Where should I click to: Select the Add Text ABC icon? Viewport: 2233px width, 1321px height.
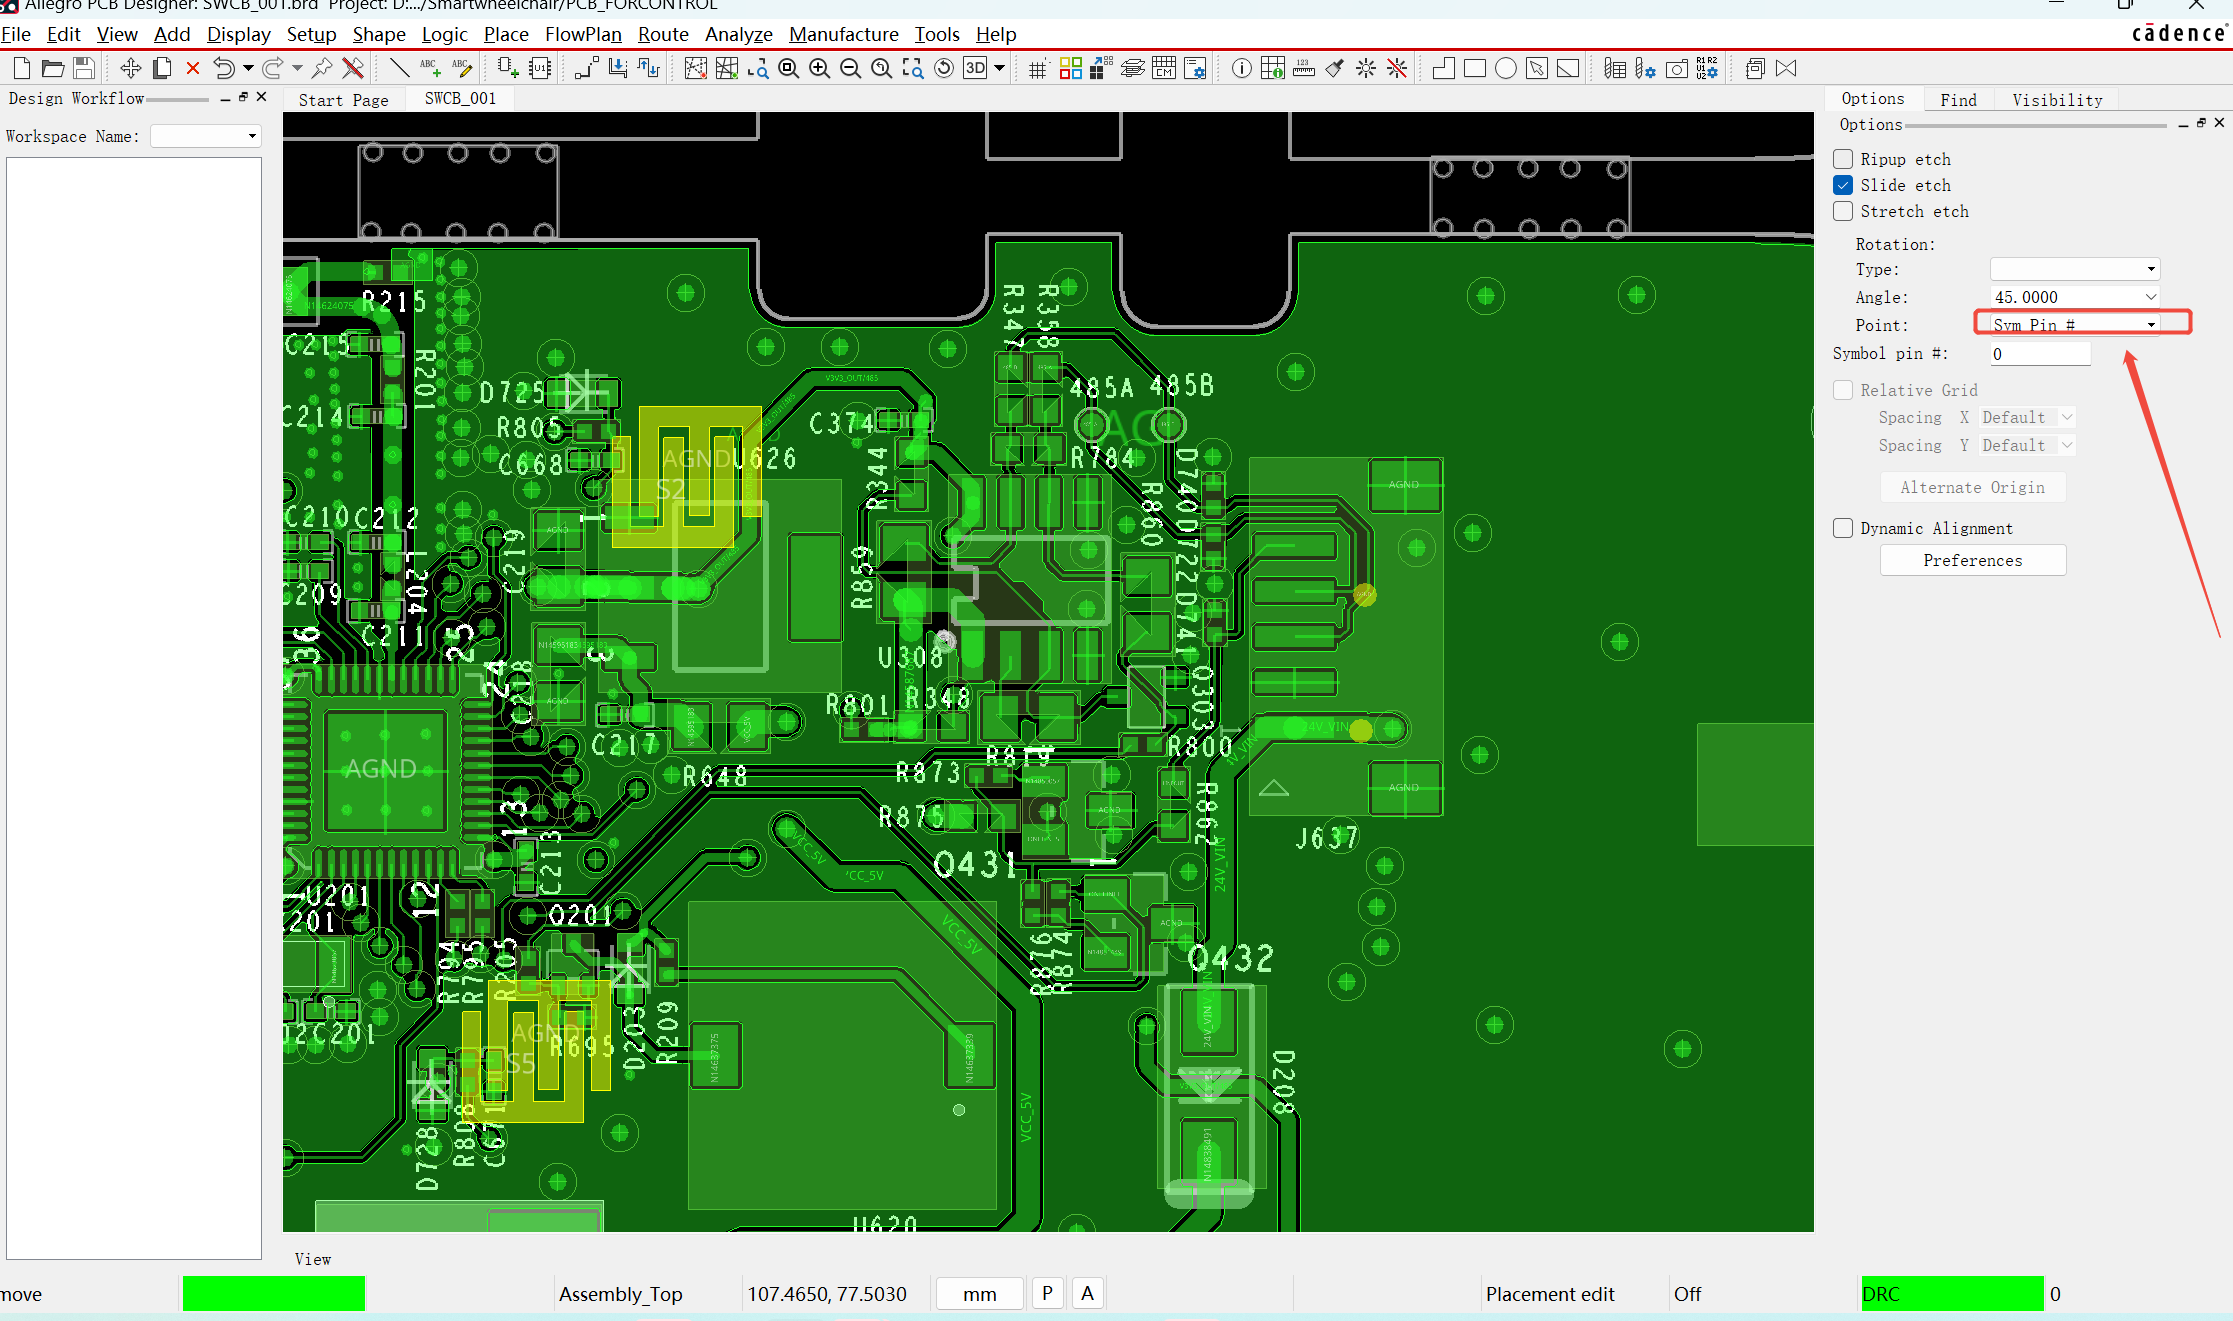click(430, 68)
